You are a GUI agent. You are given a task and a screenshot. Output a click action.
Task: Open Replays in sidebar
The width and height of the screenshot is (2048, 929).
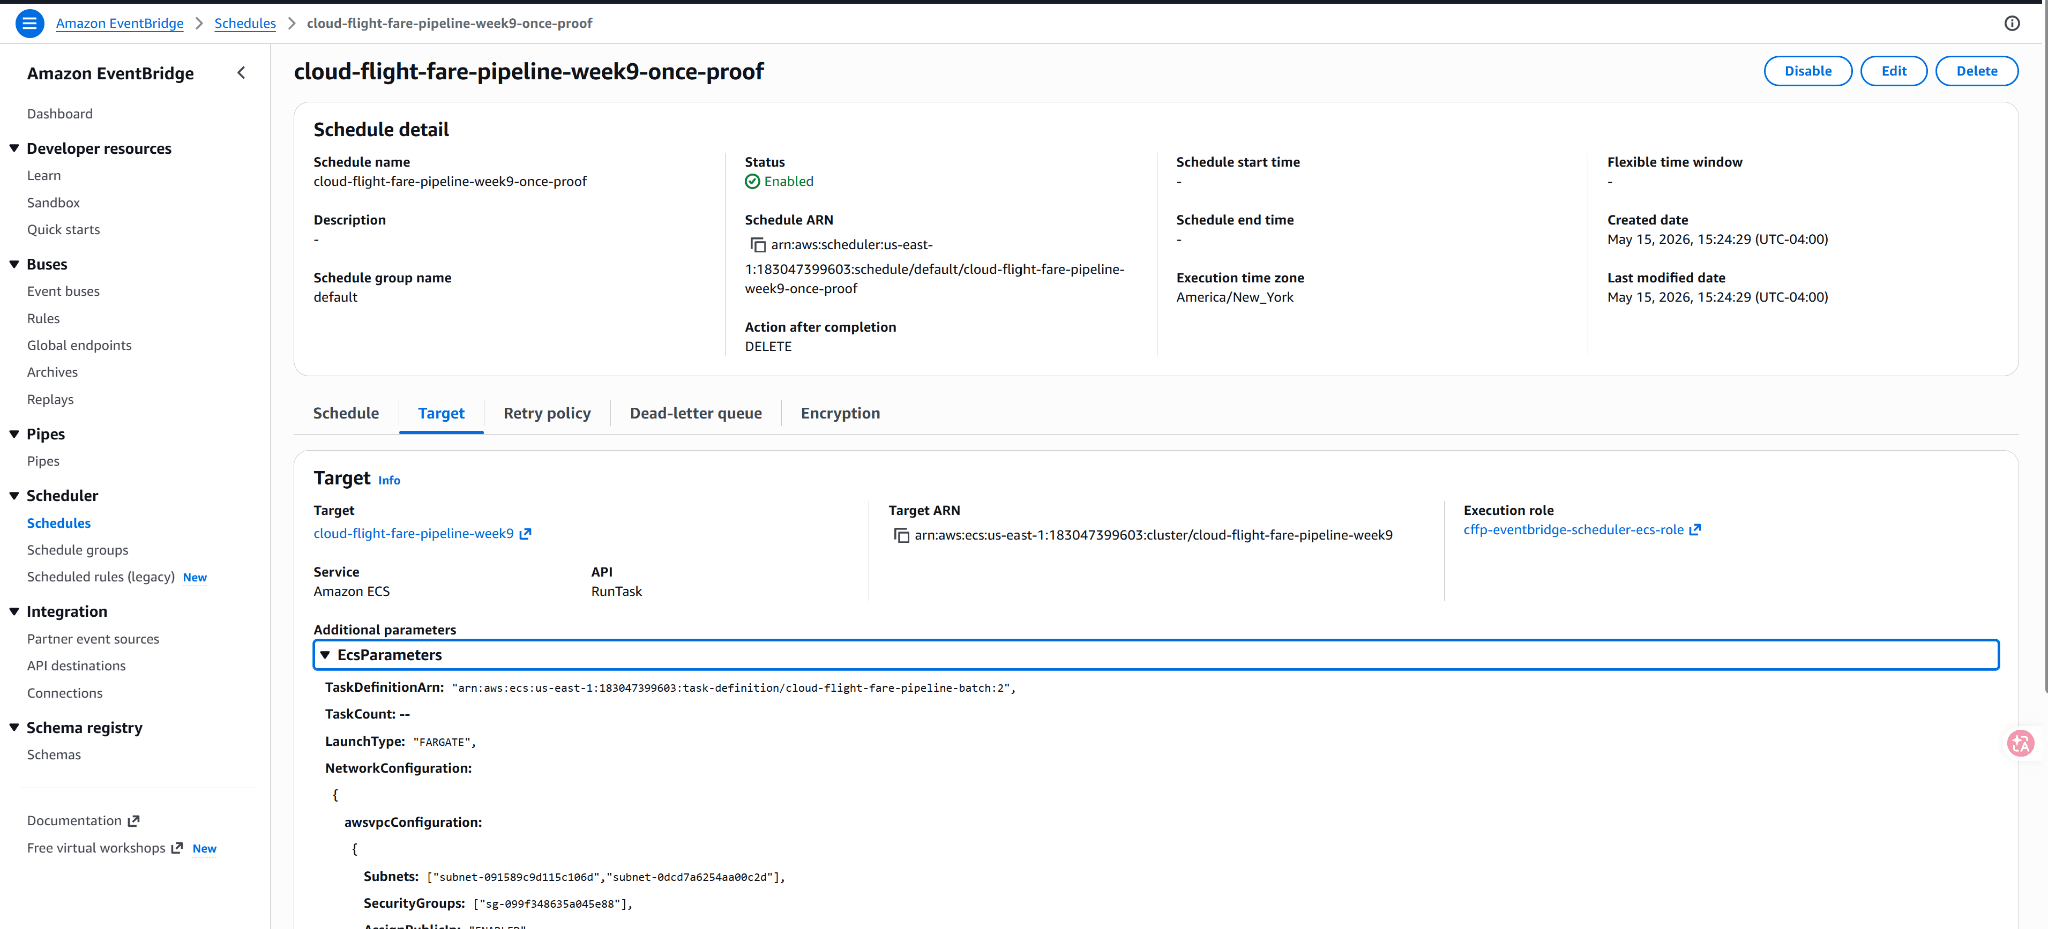click(50, 400)
